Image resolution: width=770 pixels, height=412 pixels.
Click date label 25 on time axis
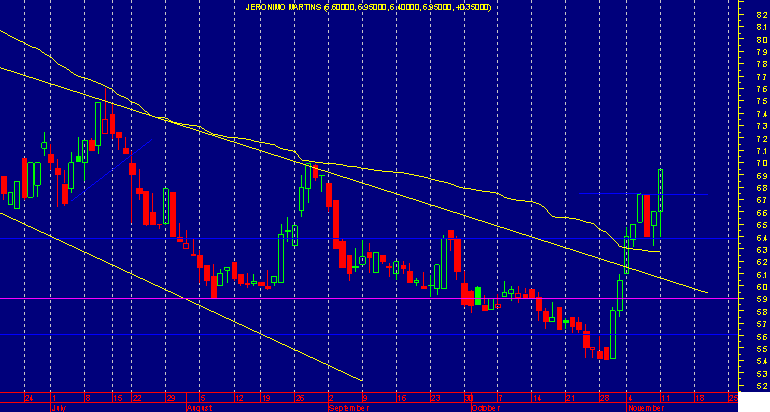(733, 398)
